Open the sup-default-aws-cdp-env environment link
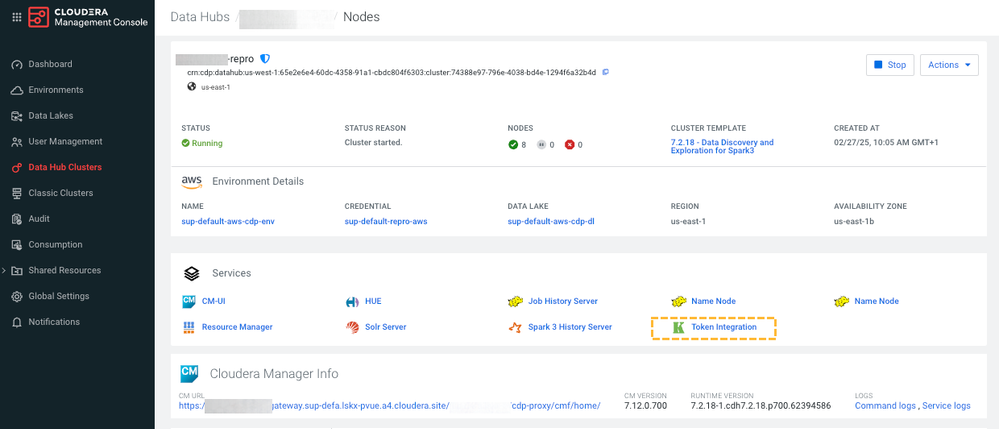The image size is (999, 429). (228, 221)
